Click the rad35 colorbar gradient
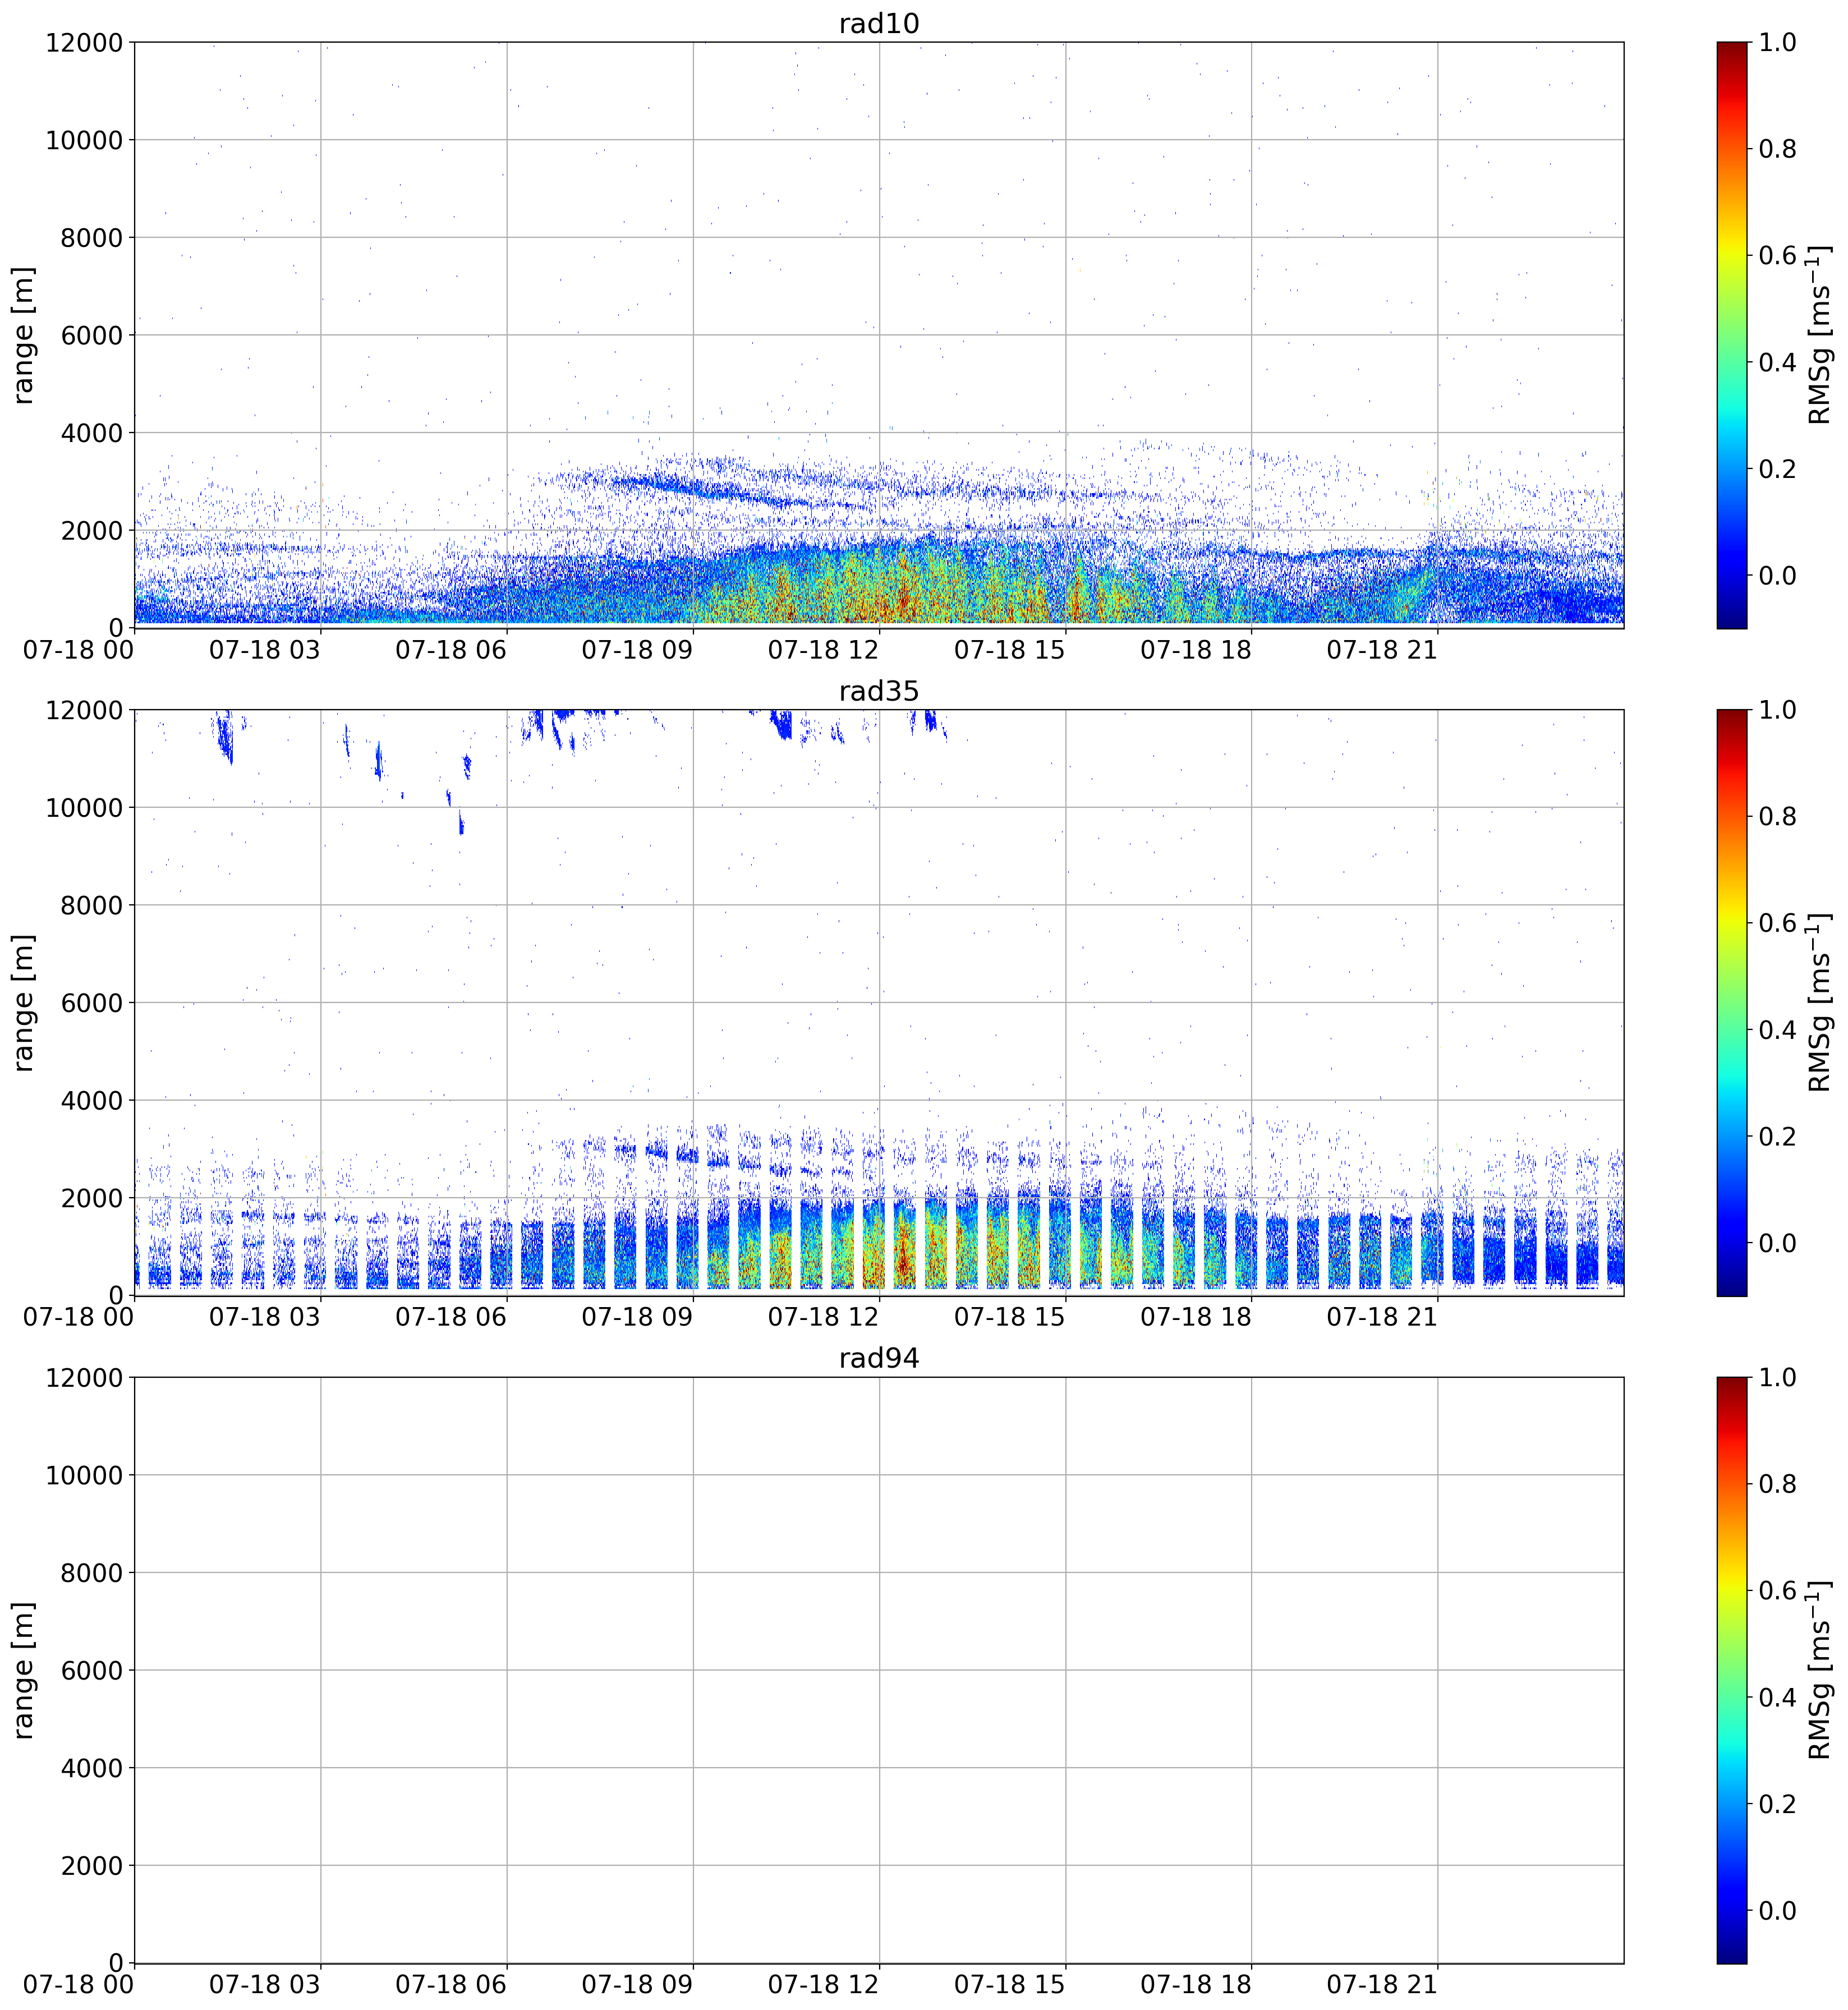Screen dimensions: 1848x2010 tap(1732, 1003)
